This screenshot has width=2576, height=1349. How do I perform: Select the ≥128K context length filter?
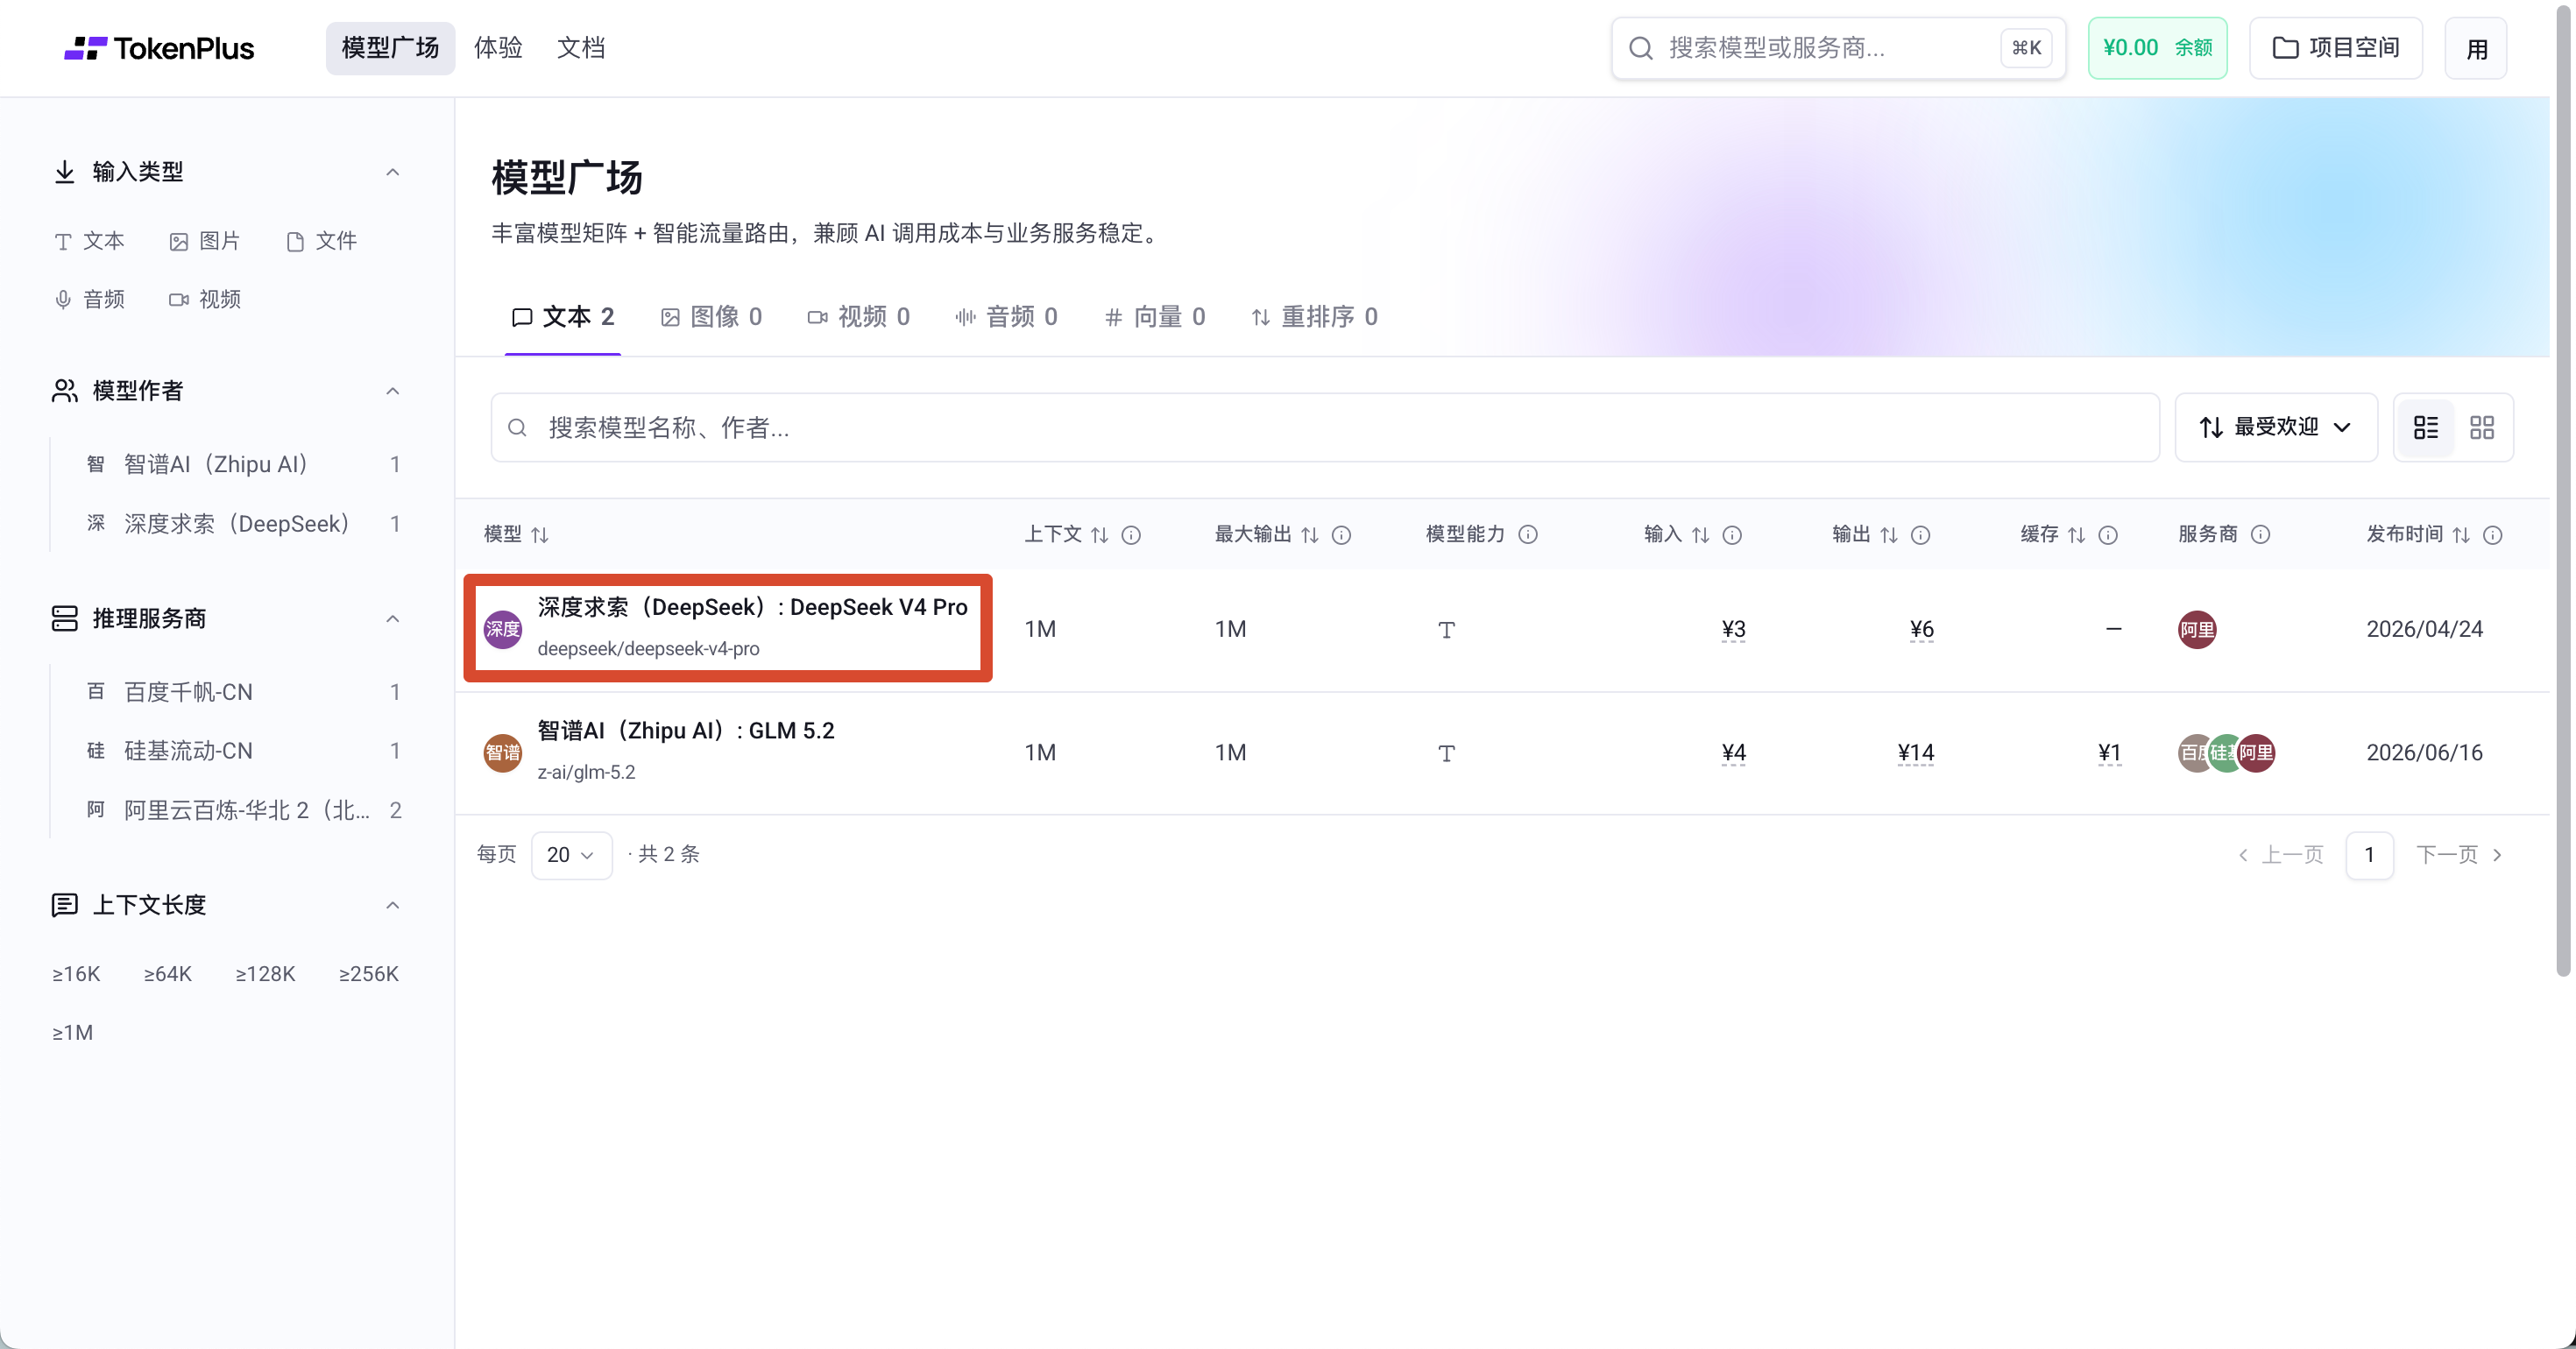click(x=265, y=974)
